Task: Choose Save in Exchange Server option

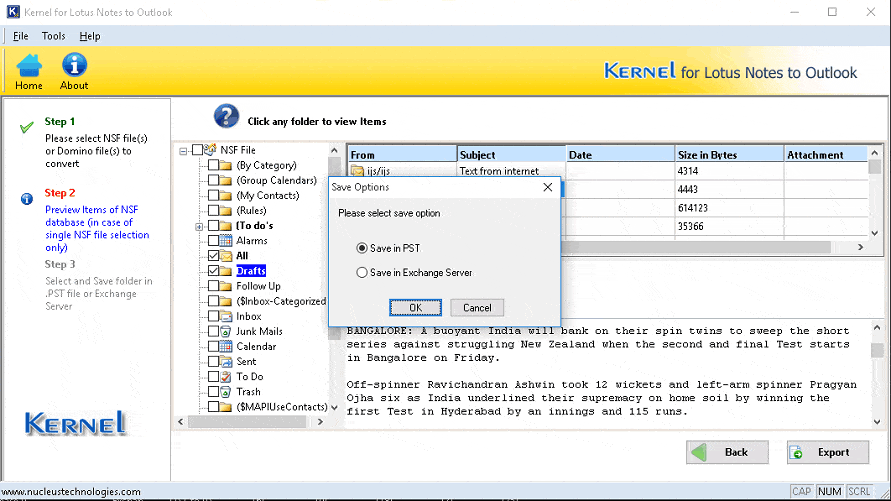Action: click(x=362, y=273)
